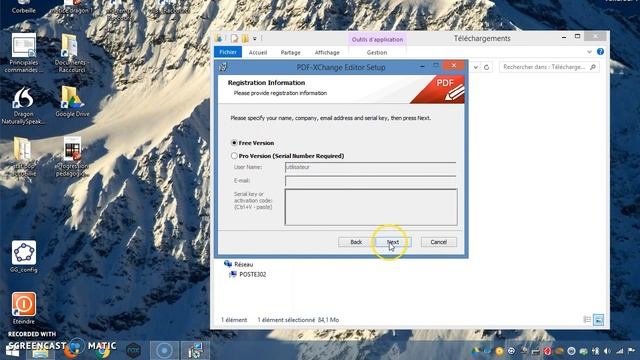This screenshot has height=360, width=640.
Task: Refresh the Téléchargements folder
Action: coord(486,67)
